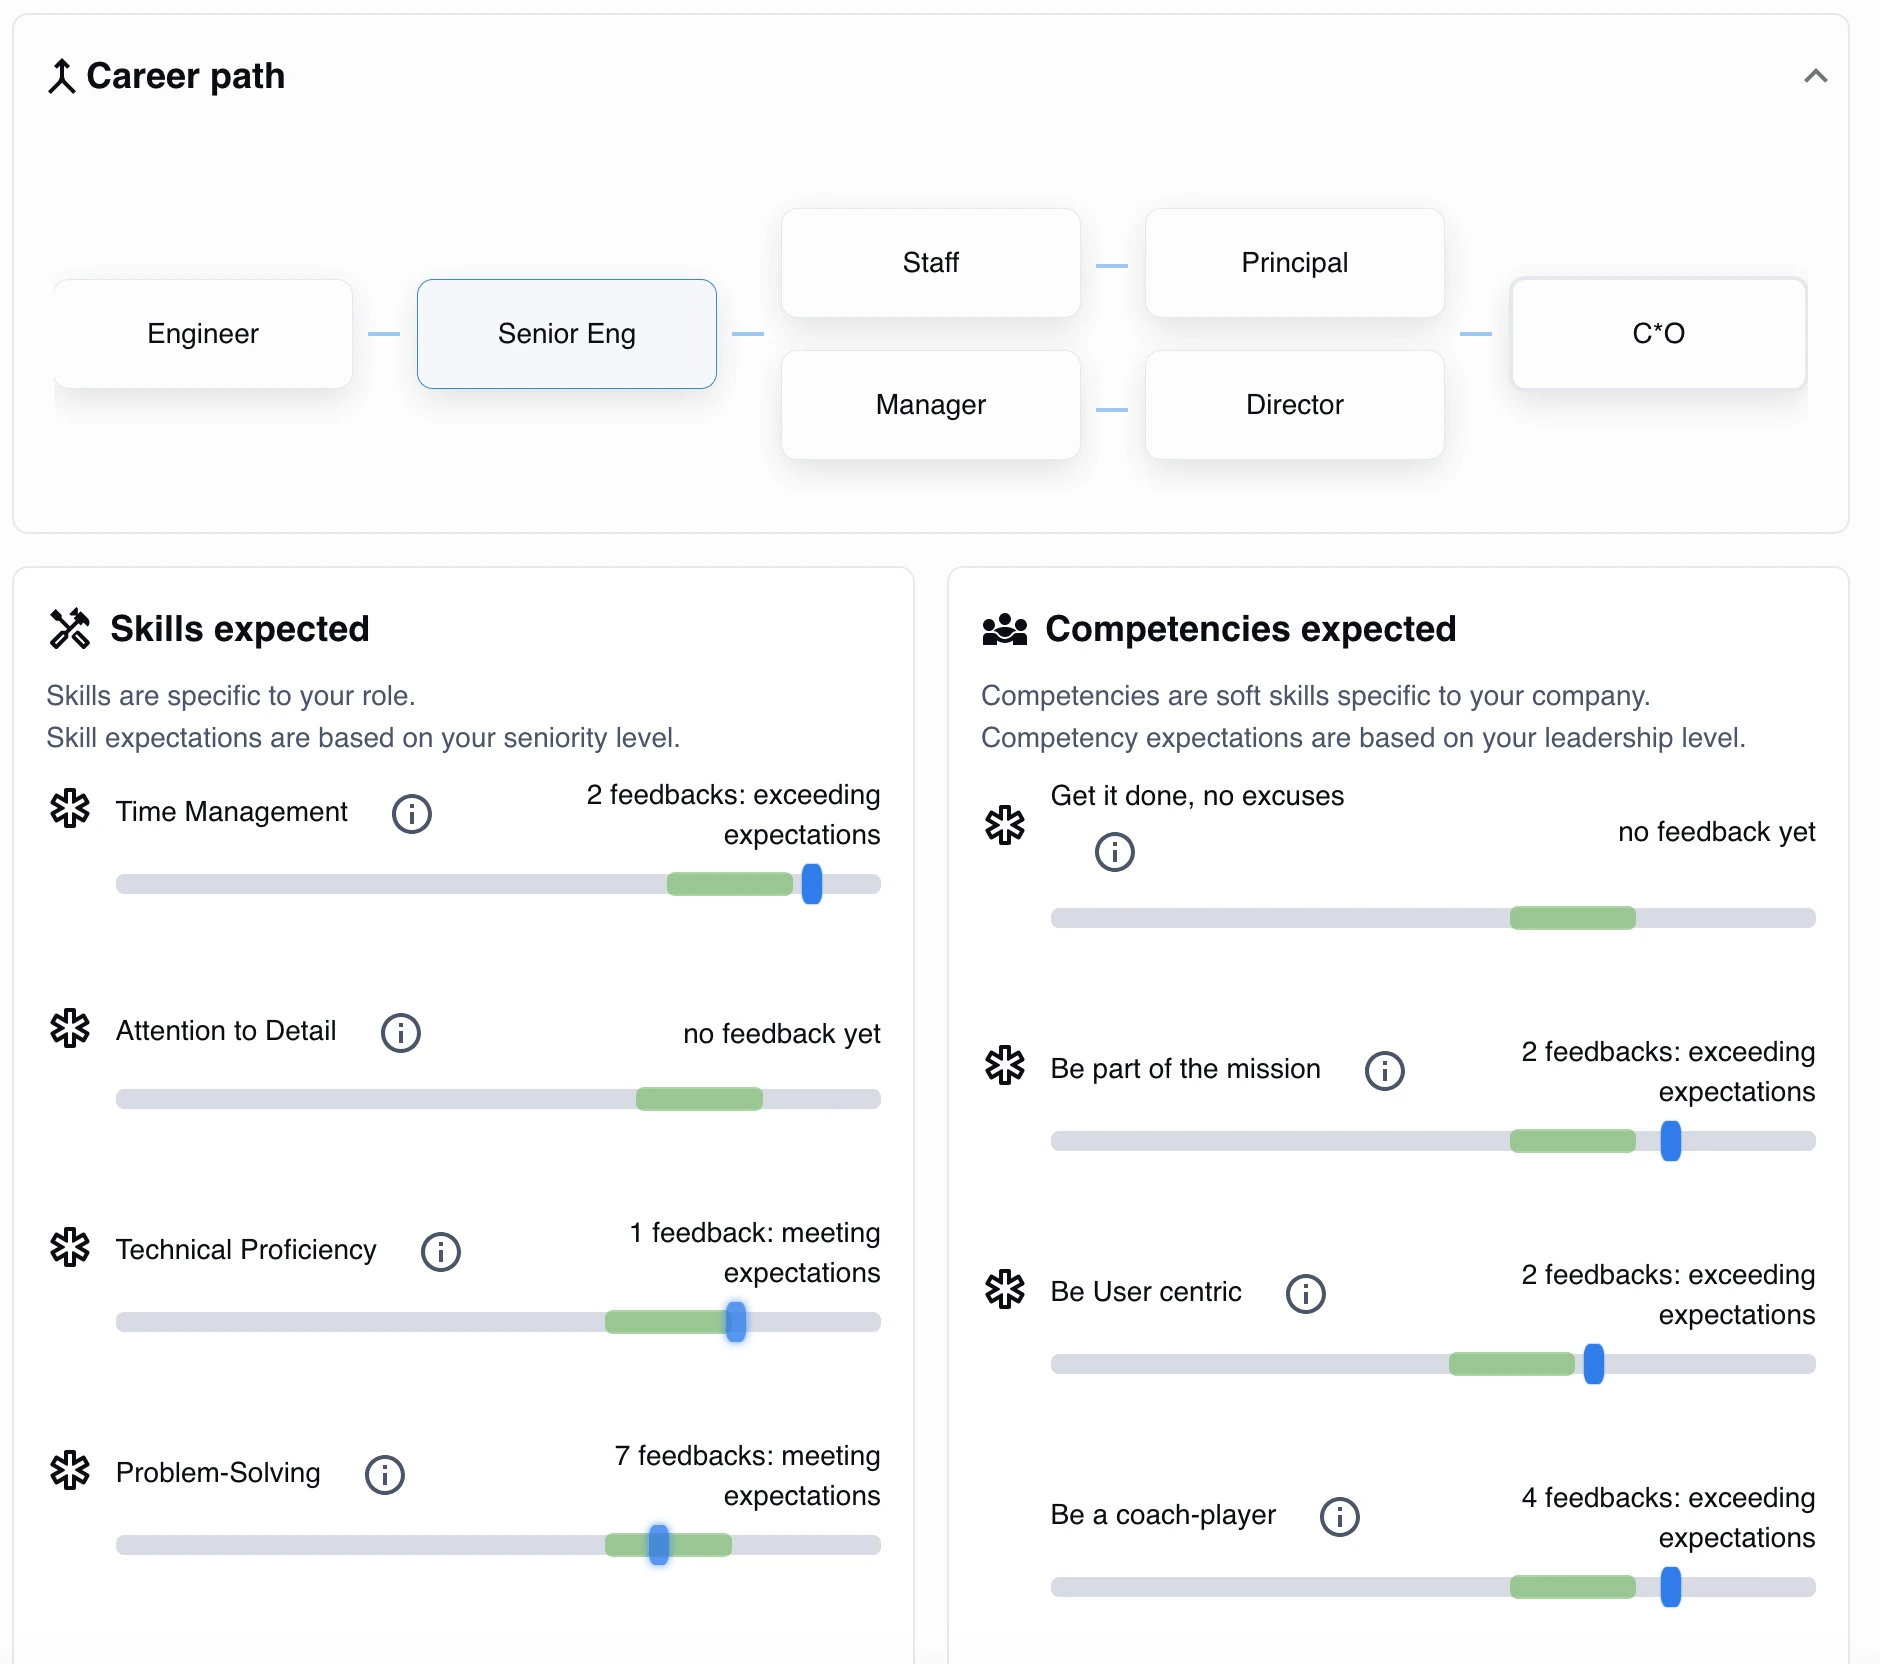
Task: Collapse the Career path section chevron
Action: tap(1816, 76)
